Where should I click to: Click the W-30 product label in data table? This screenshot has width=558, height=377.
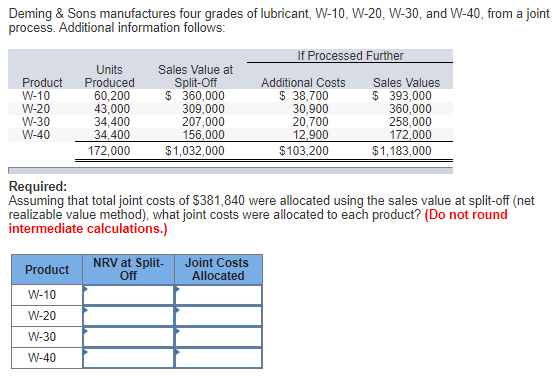click(36, 122)
